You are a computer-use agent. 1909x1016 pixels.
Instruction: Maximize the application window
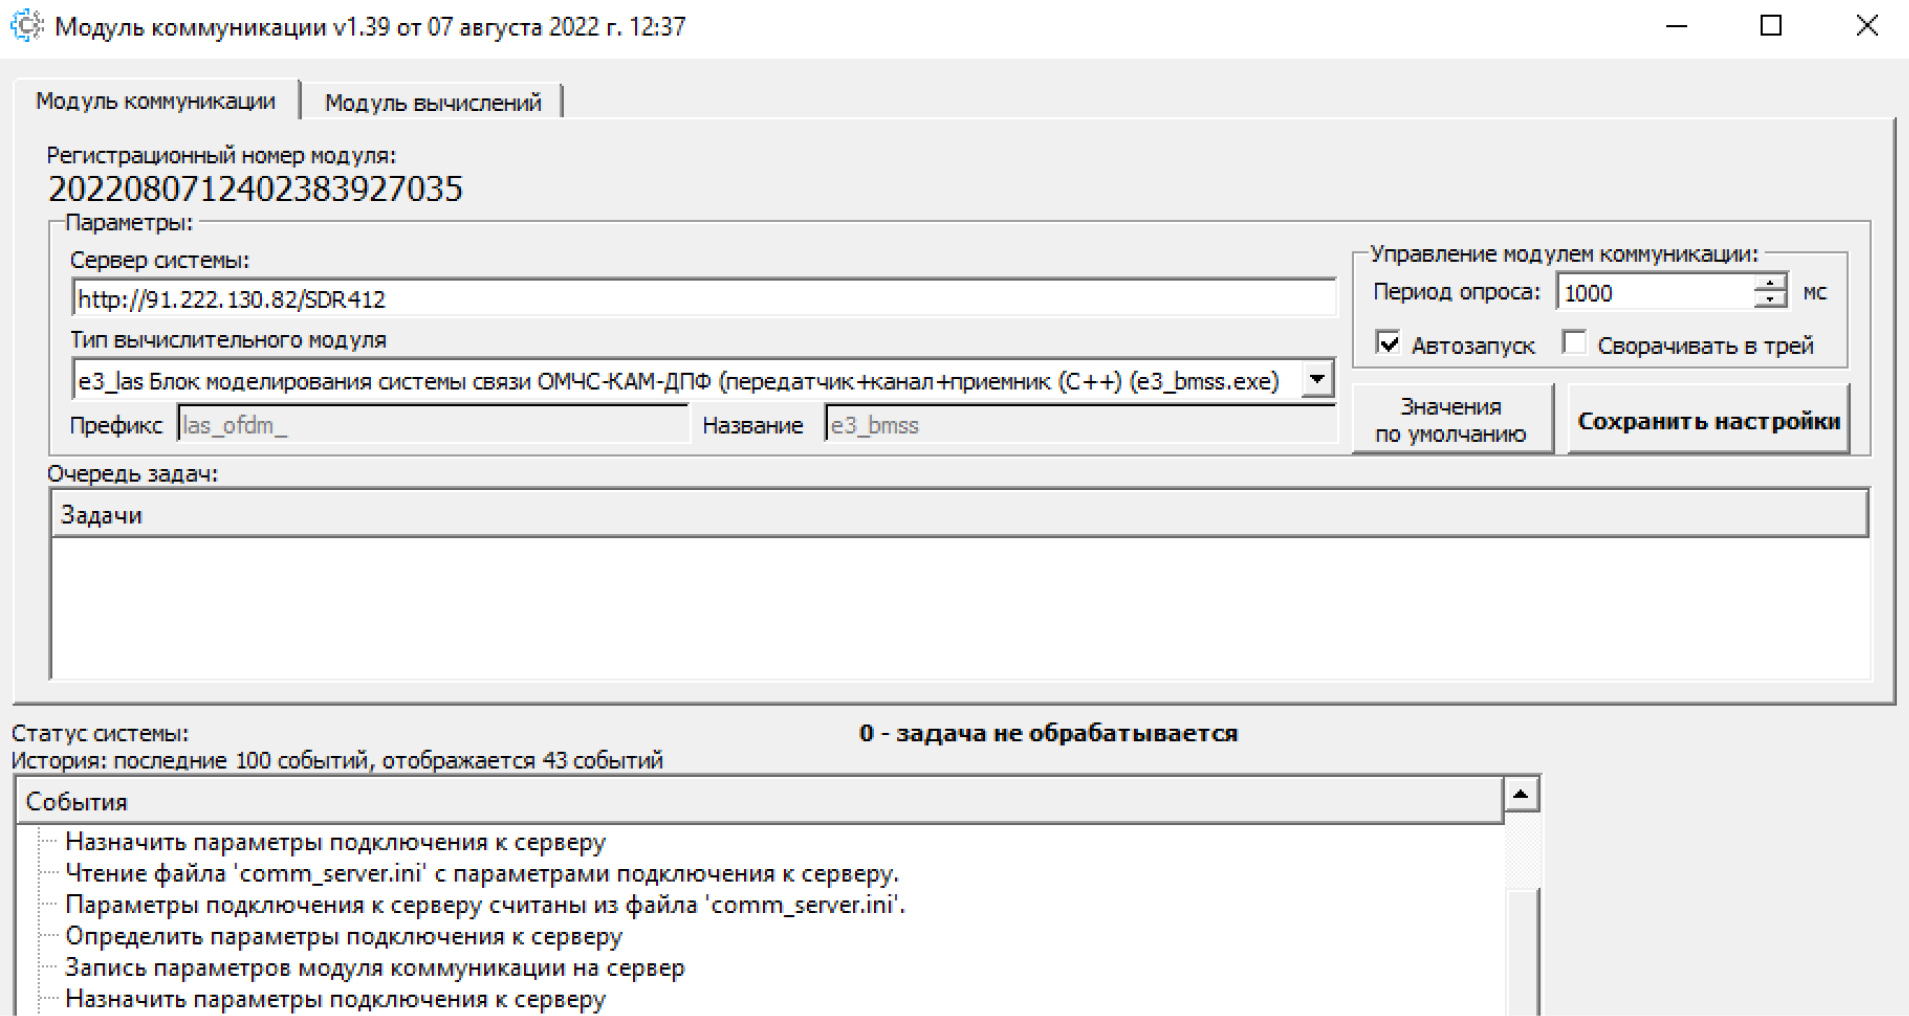1771,26
